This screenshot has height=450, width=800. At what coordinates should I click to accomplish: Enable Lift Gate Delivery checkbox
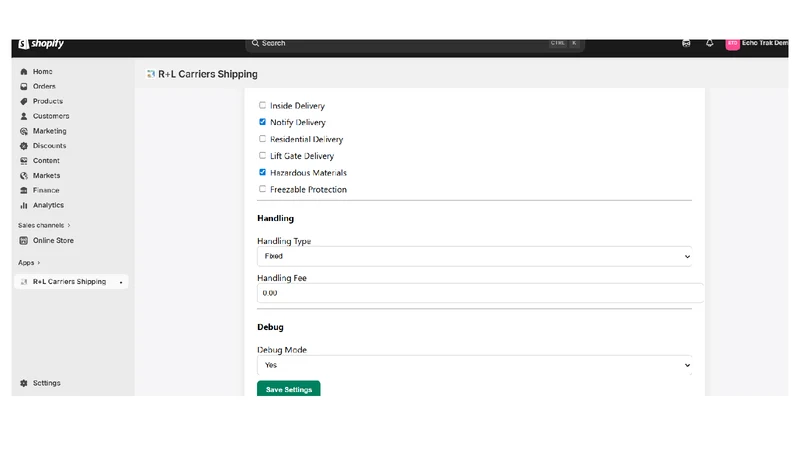pyautogui.click(x=262, y=156)
